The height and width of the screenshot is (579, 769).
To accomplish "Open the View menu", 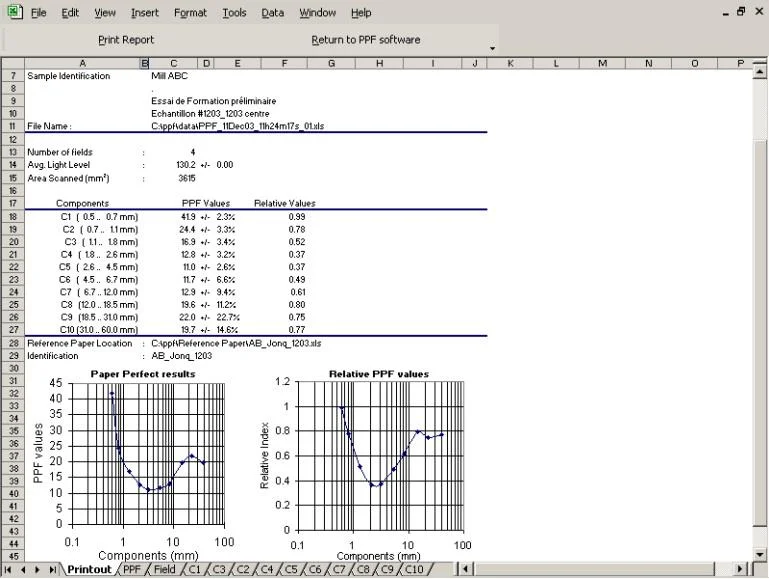I will pos(105,13).
